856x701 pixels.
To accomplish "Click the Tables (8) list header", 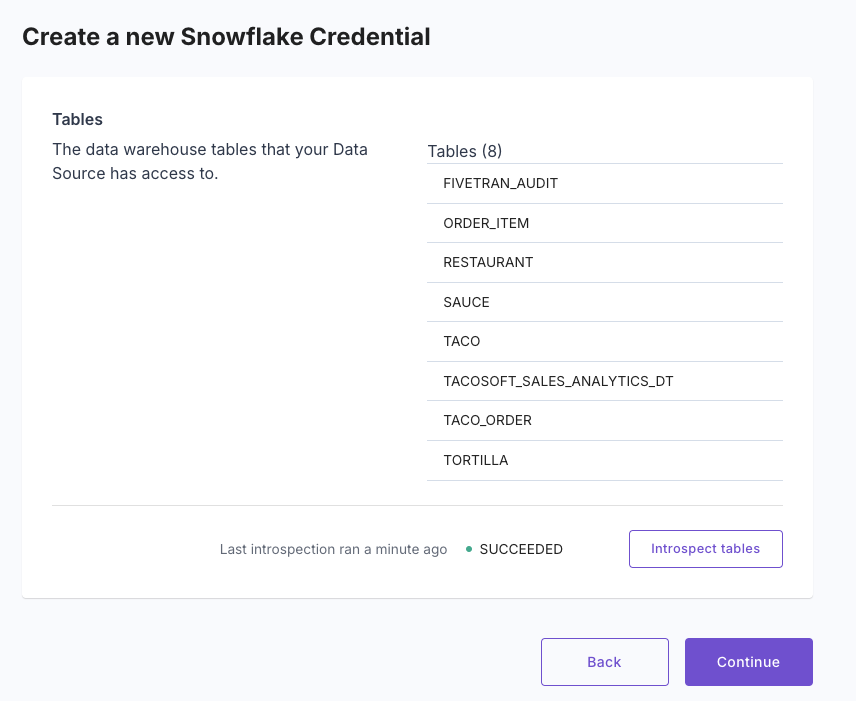I will 464,151.
